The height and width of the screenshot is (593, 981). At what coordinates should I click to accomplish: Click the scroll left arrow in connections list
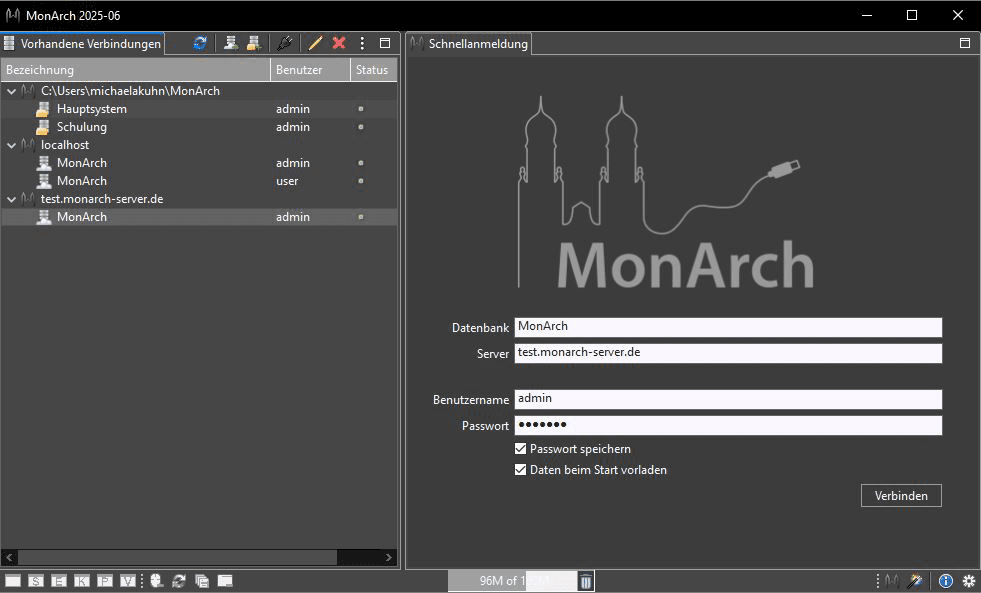[9, 557]
